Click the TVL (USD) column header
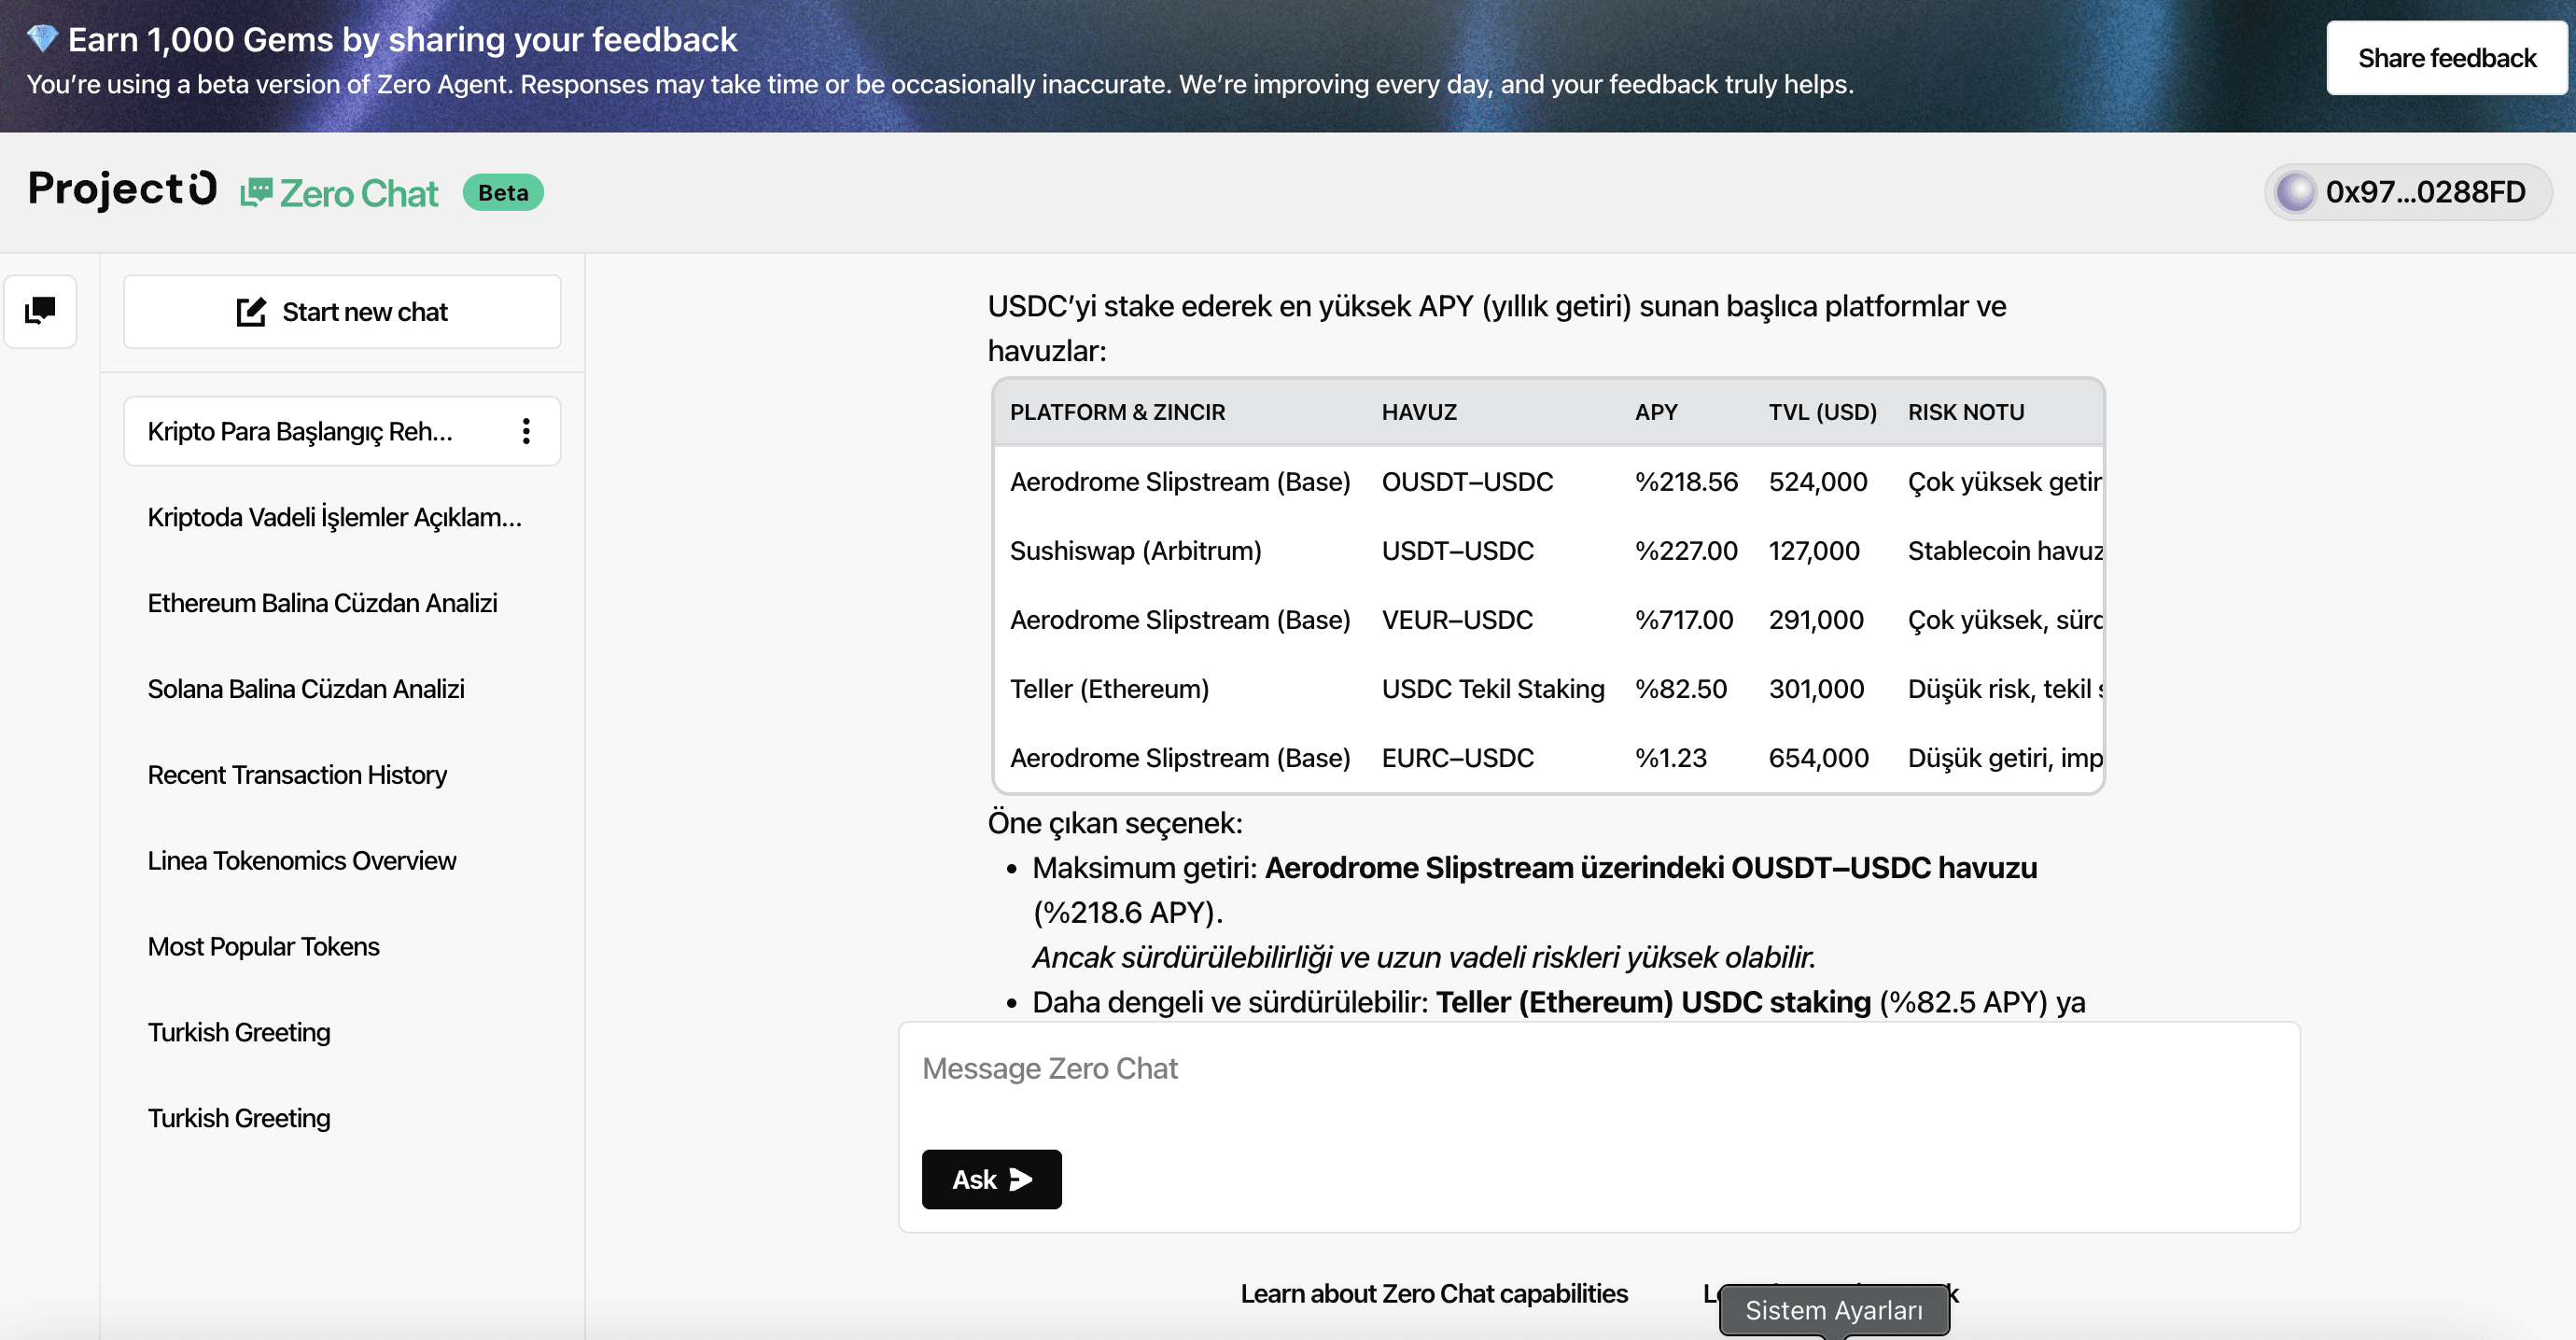 pos(1822,412)
